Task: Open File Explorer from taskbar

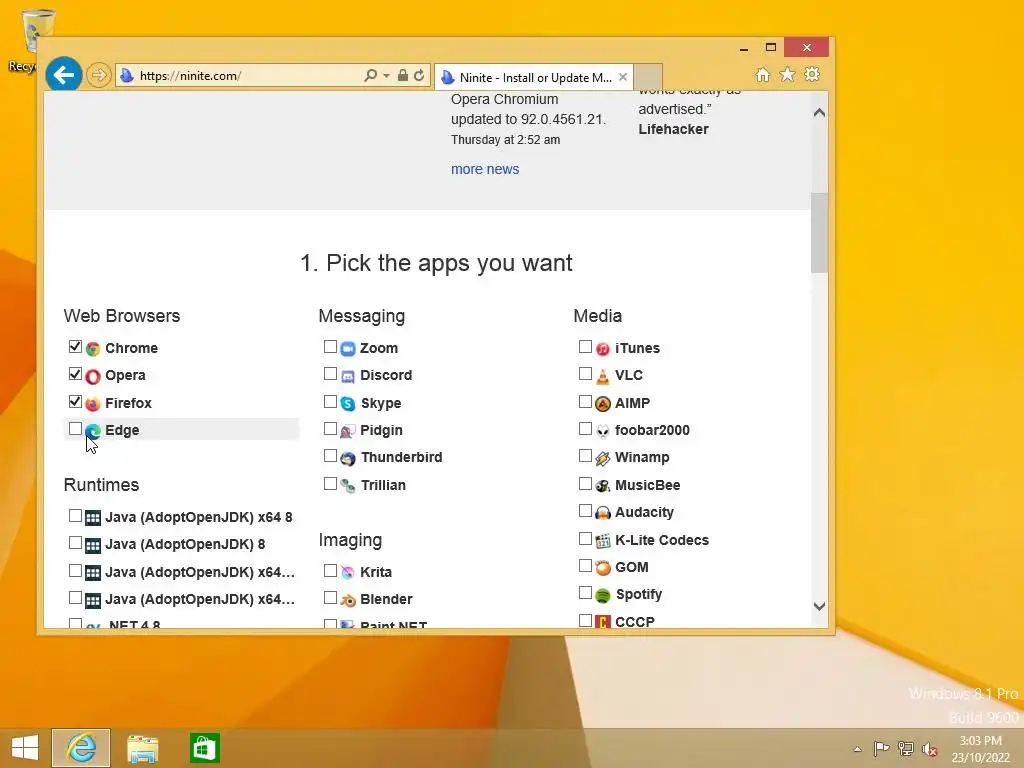Action: [x=142, y=748]
